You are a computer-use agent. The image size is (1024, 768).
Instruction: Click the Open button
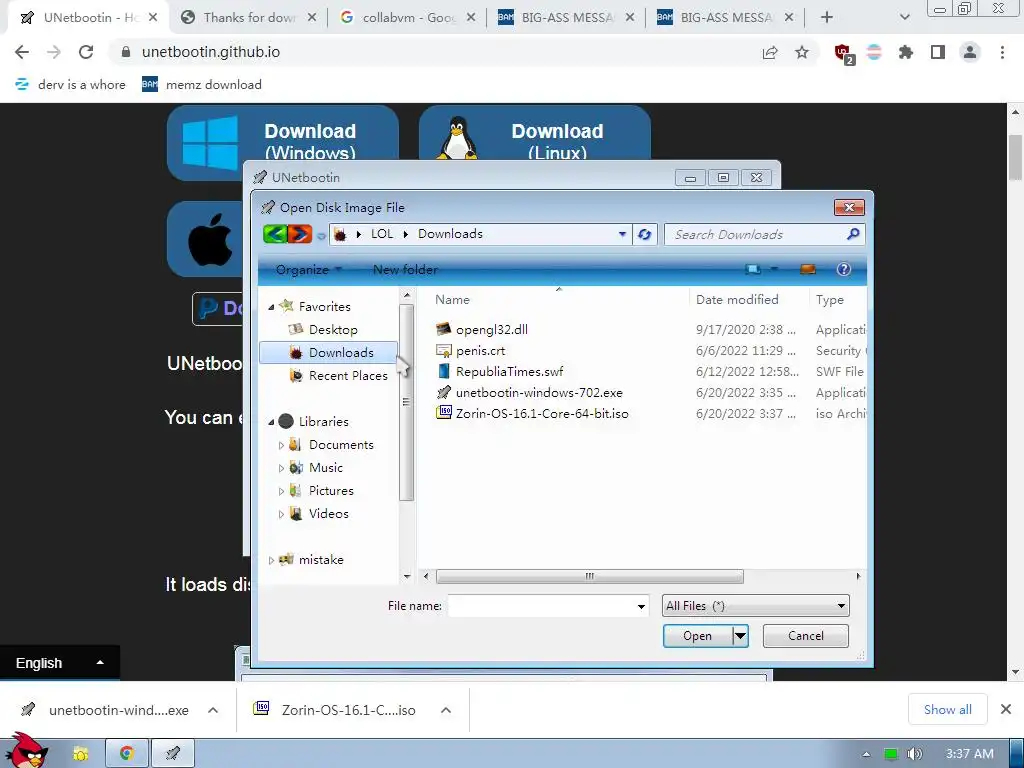click(x=697, y=636)
